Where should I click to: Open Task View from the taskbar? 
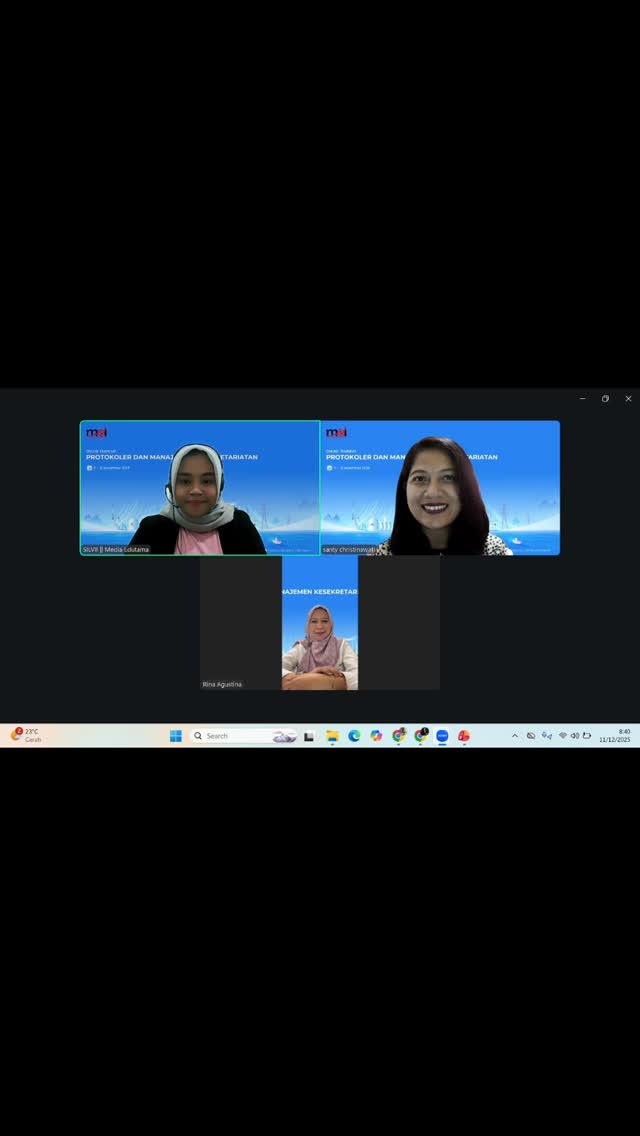click(309, 736)
